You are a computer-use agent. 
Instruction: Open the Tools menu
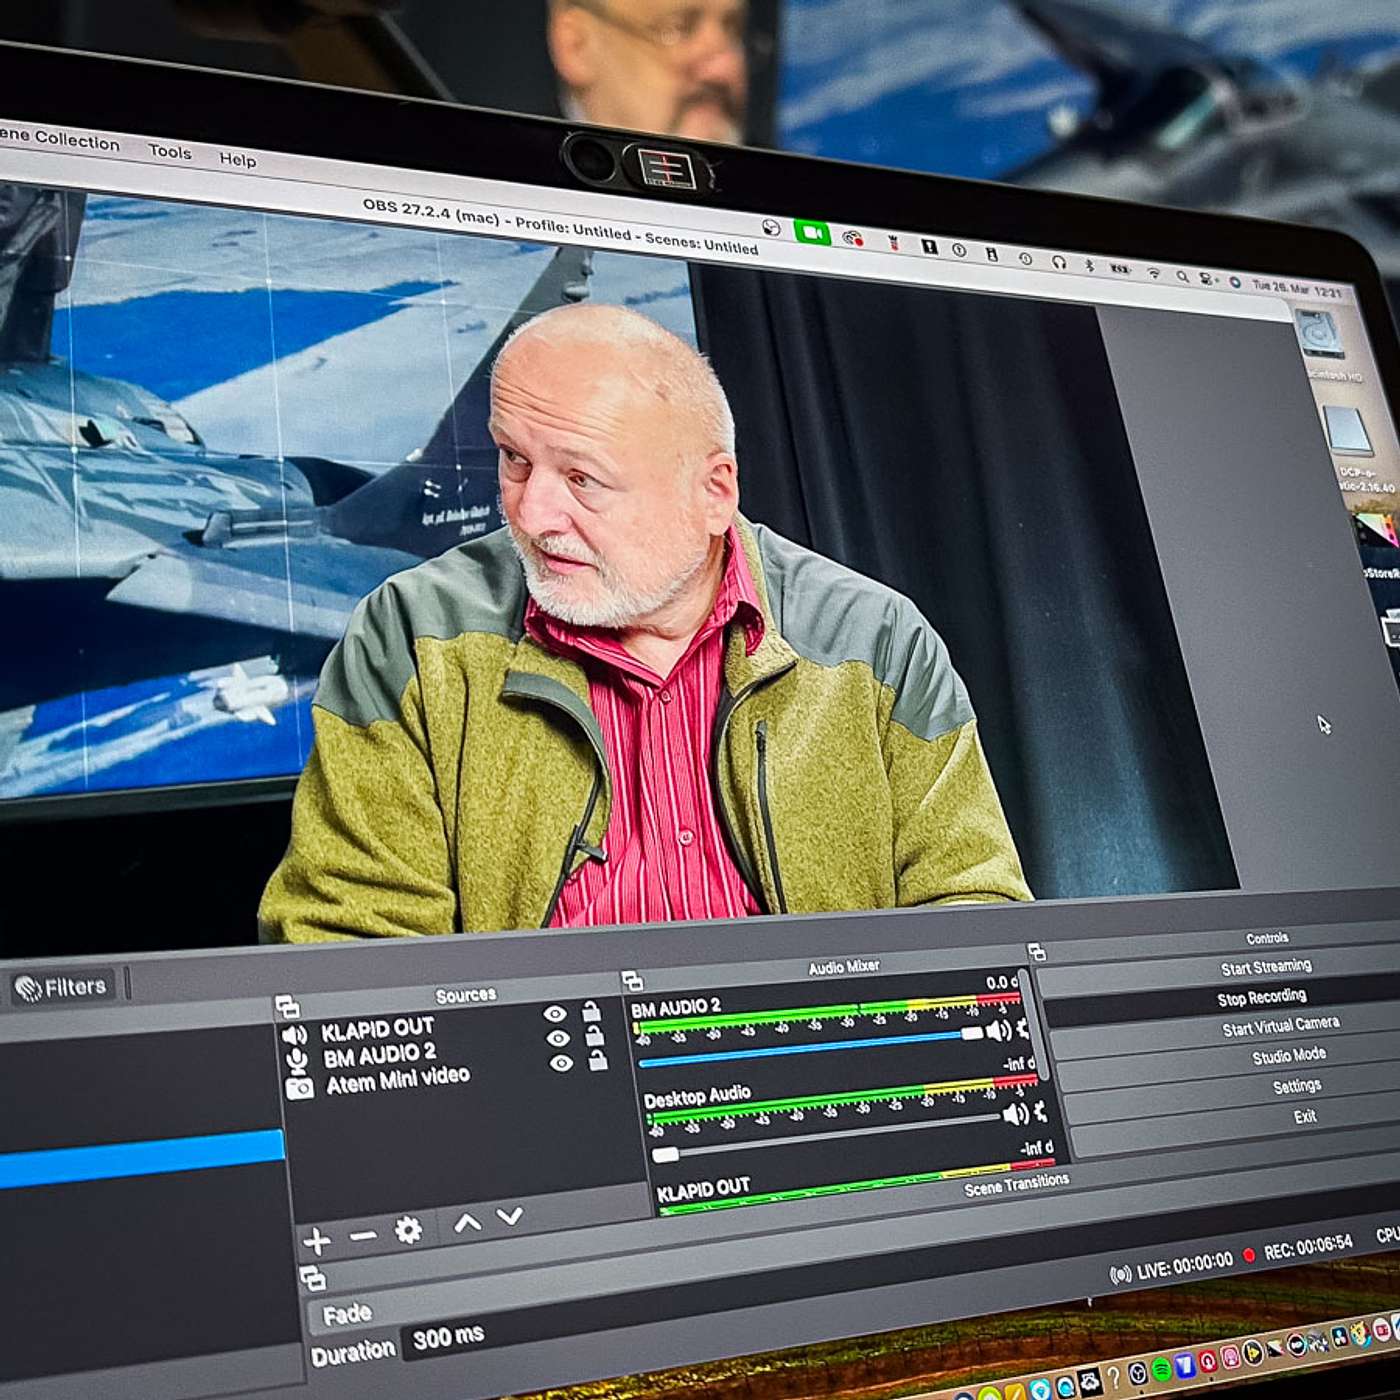tap(170, 151)
